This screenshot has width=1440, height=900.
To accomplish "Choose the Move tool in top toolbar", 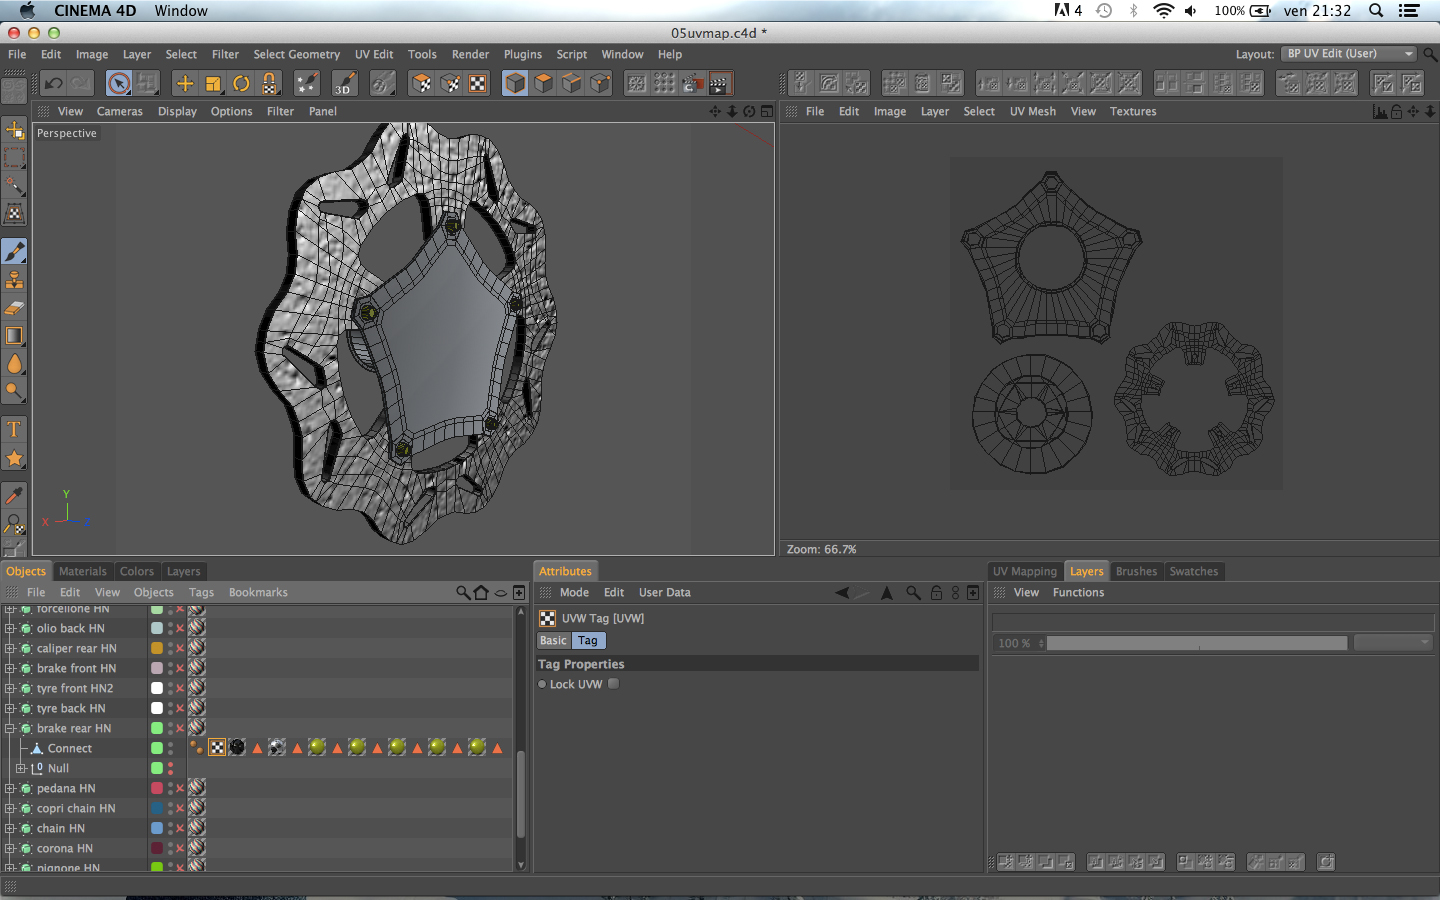I will tap(185, 84).
